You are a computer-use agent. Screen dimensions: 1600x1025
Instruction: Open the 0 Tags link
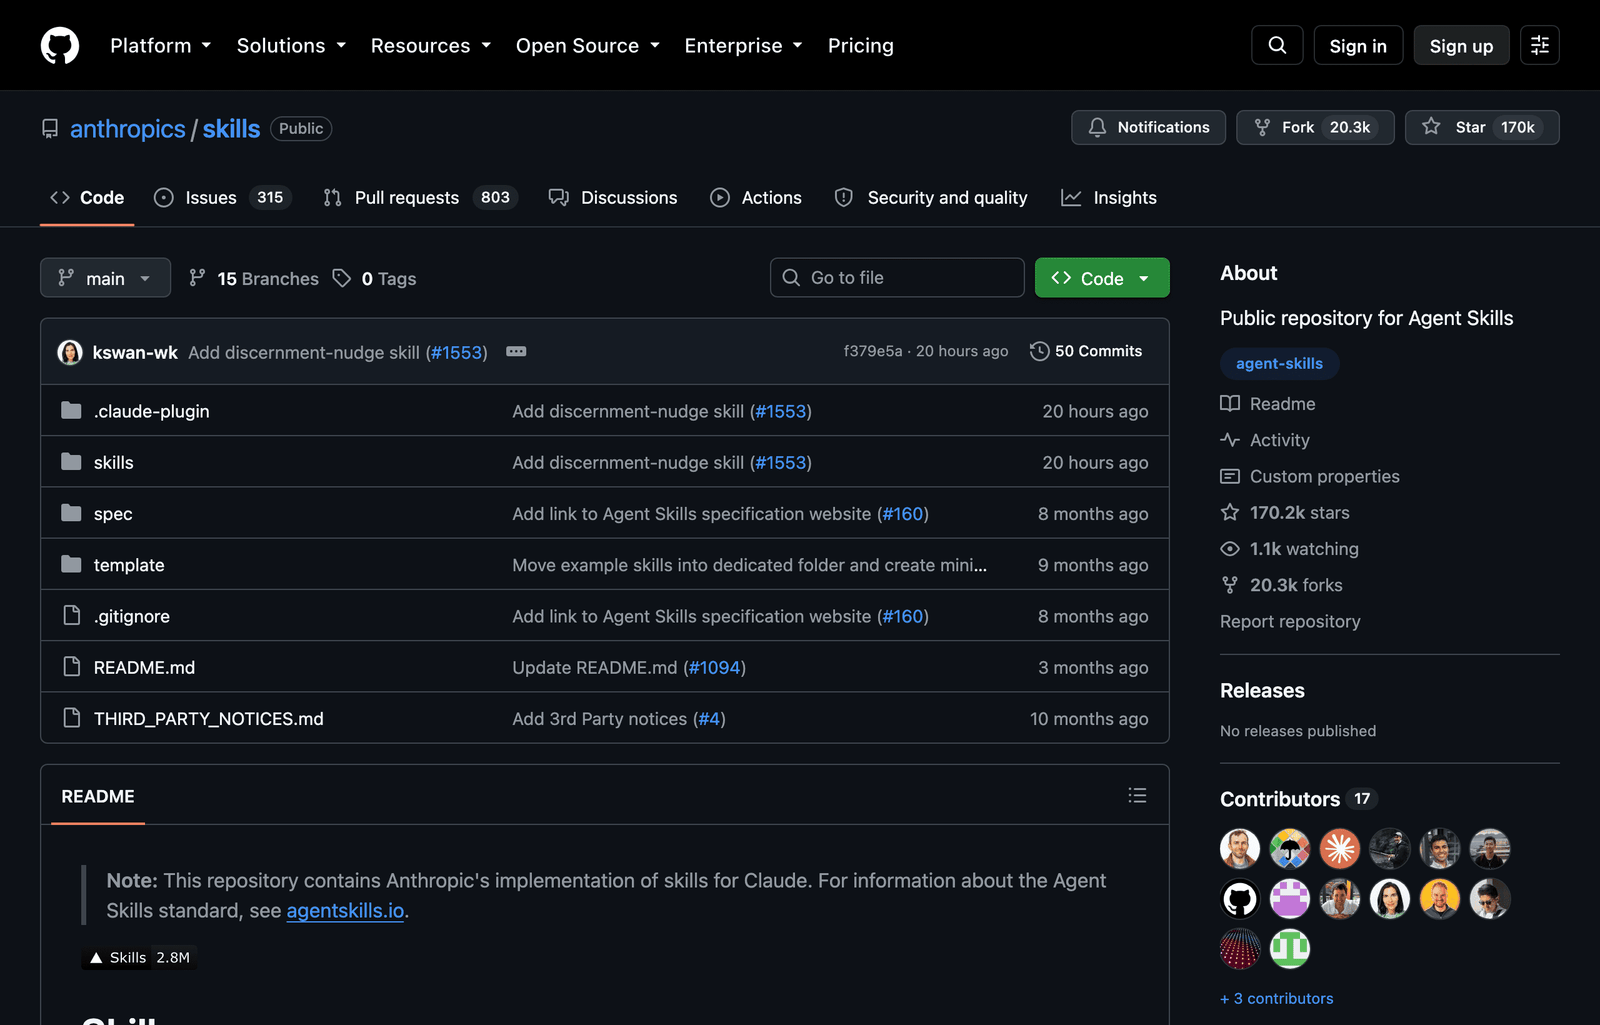click(375, 278)
